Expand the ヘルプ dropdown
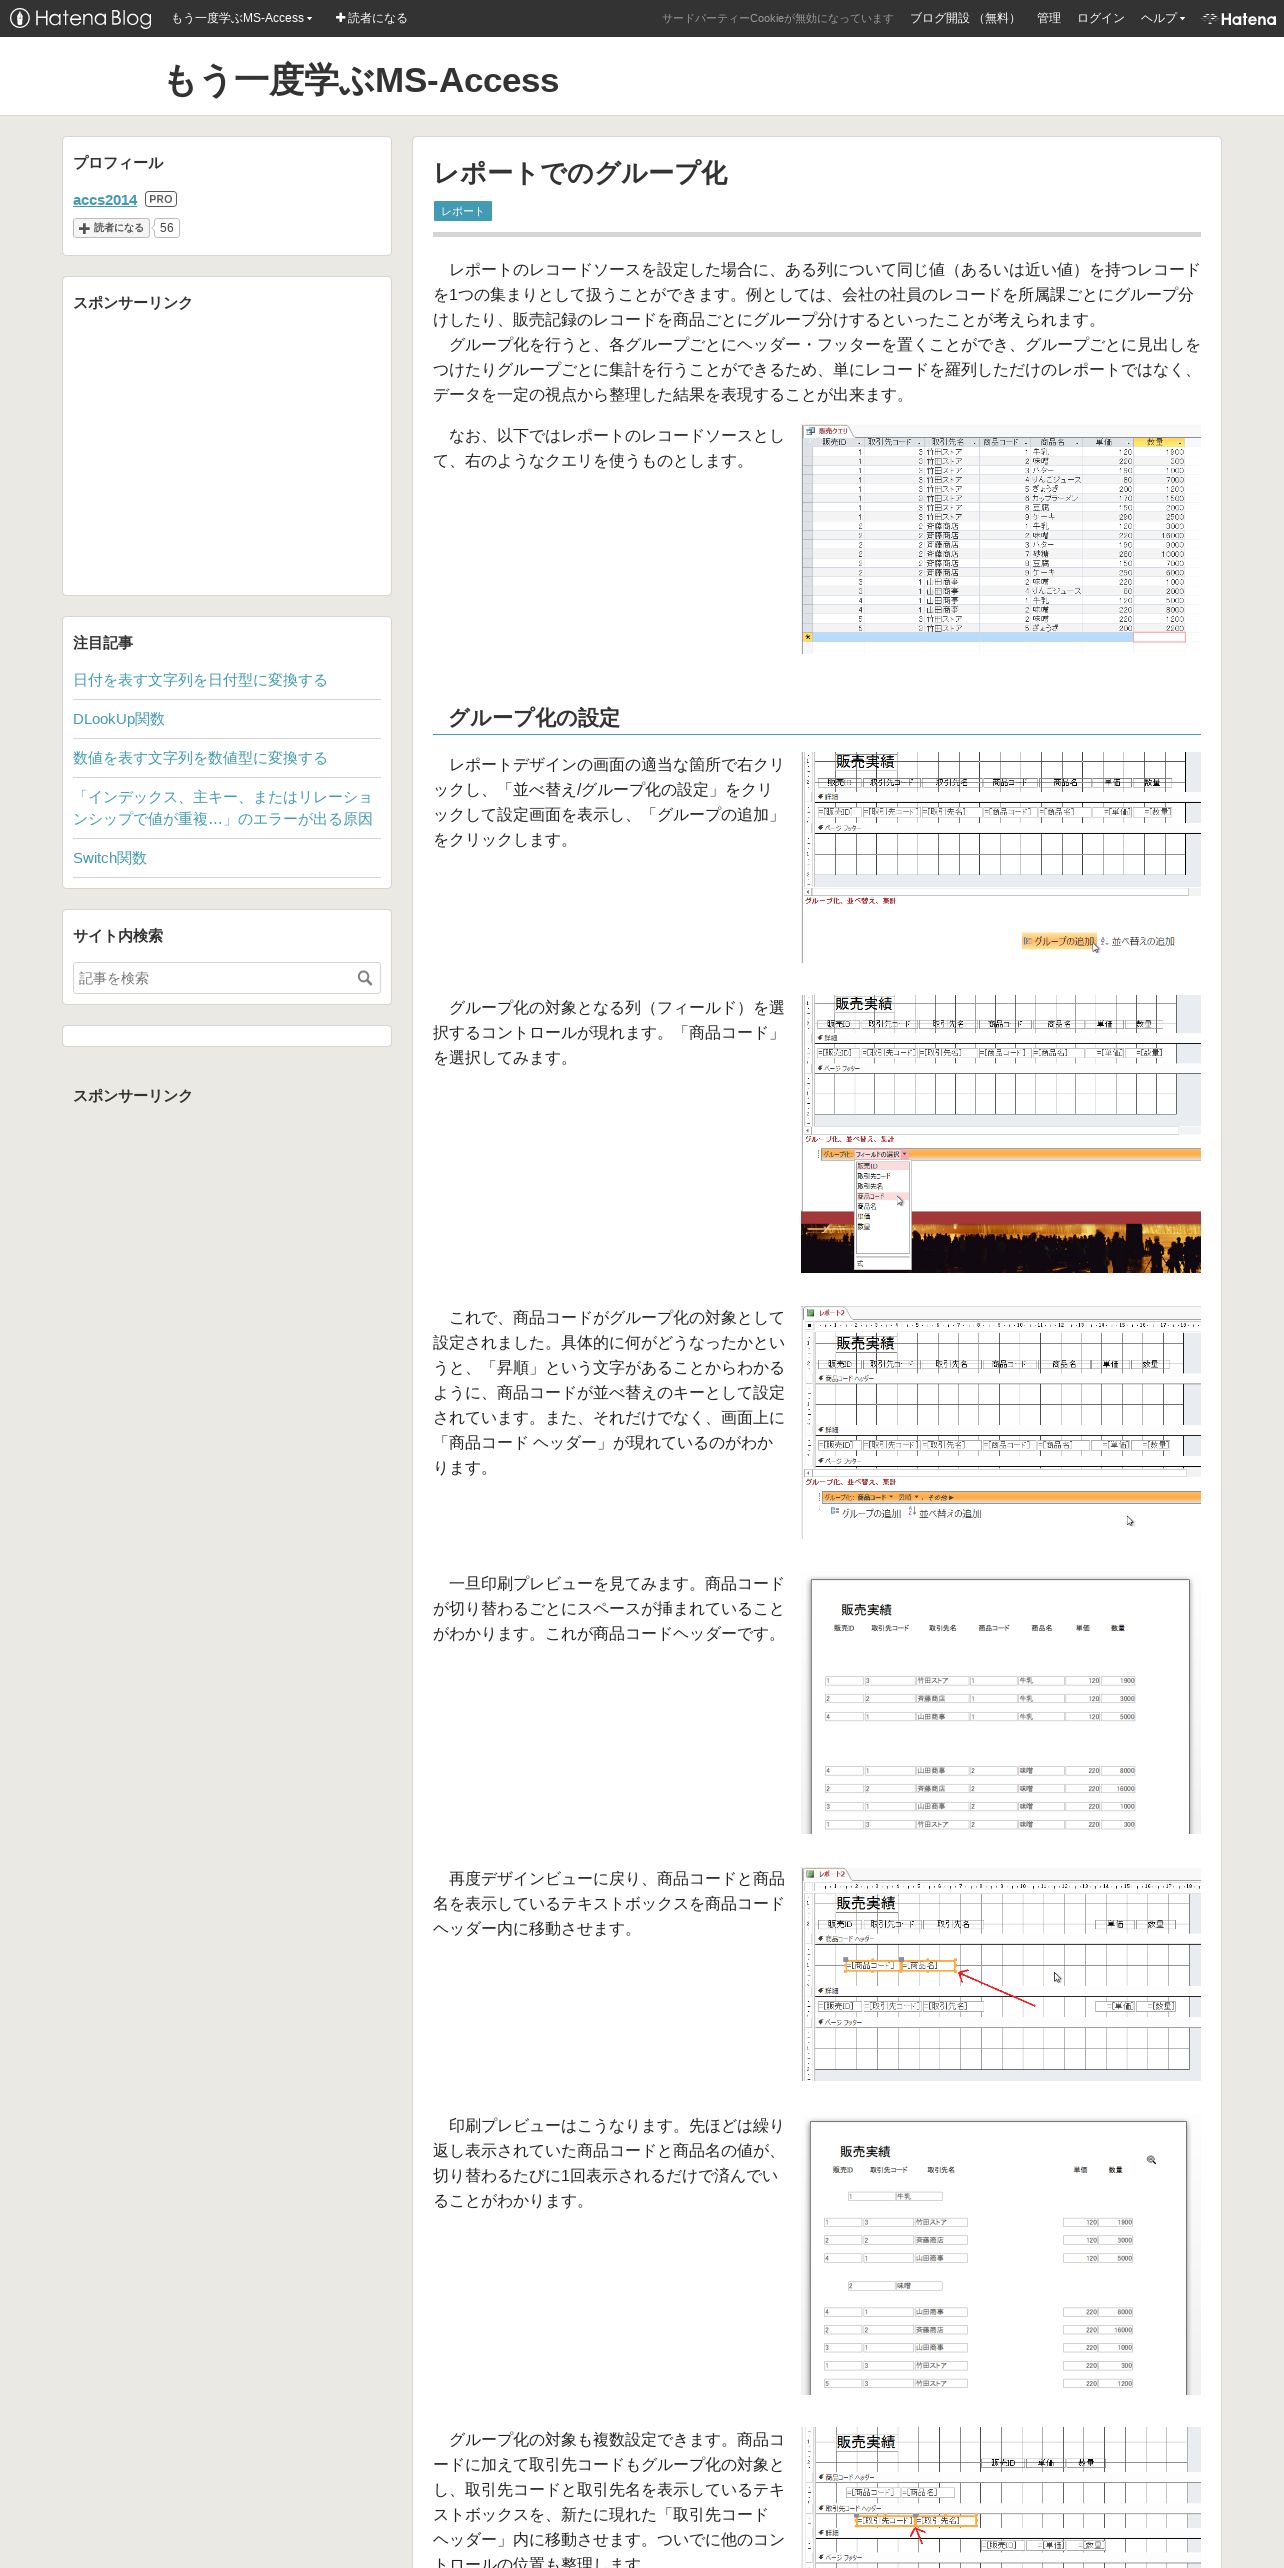Screen dimensions: 1284x2568 click(1162, 18)
